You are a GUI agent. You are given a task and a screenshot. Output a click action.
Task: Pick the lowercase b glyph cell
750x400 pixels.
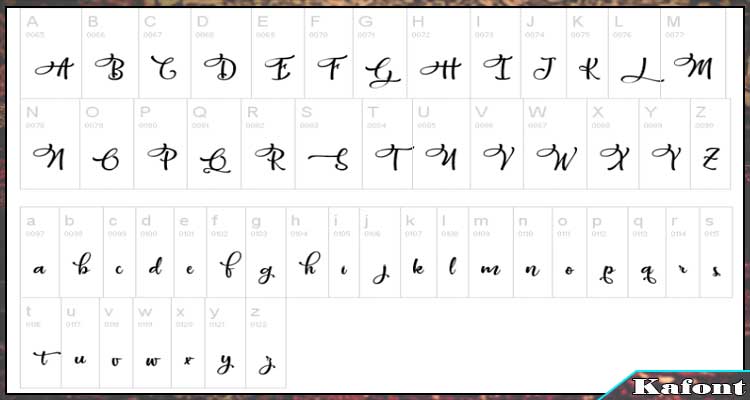81,252
